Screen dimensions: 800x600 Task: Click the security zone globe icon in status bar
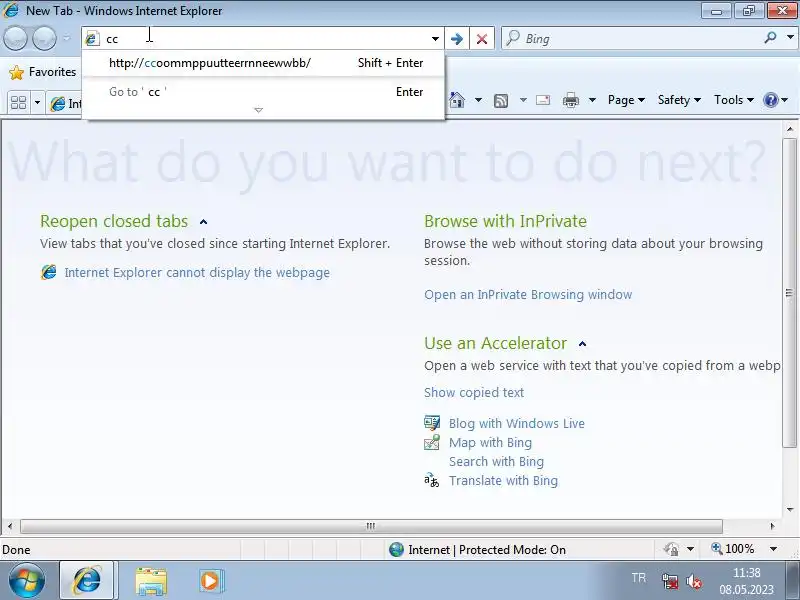pos(396,549)
